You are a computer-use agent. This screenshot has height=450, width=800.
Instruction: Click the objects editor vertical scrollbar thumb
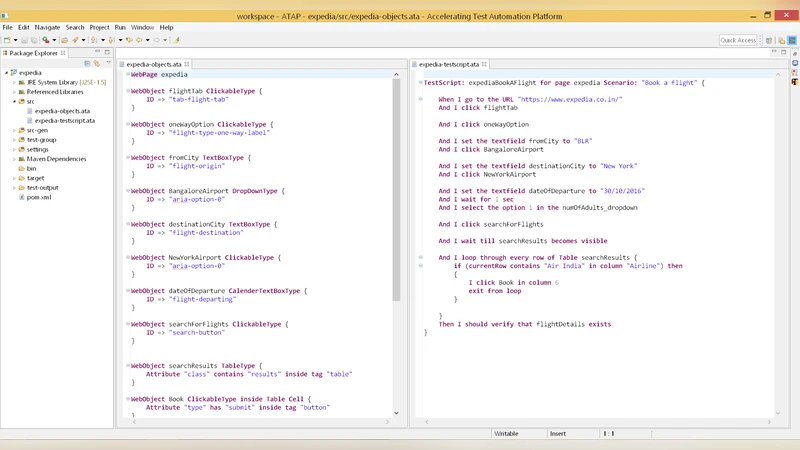tap(396, 190)
